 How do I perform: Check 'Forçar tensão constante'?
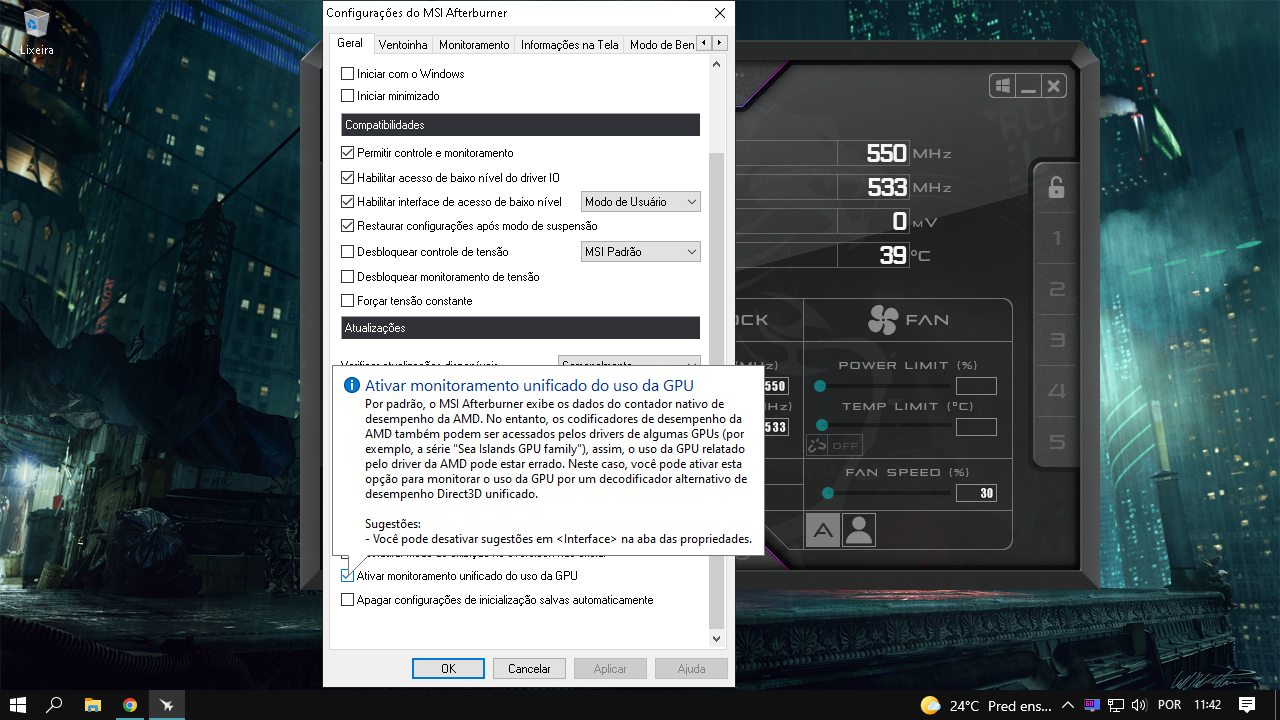tap(348, 301)
